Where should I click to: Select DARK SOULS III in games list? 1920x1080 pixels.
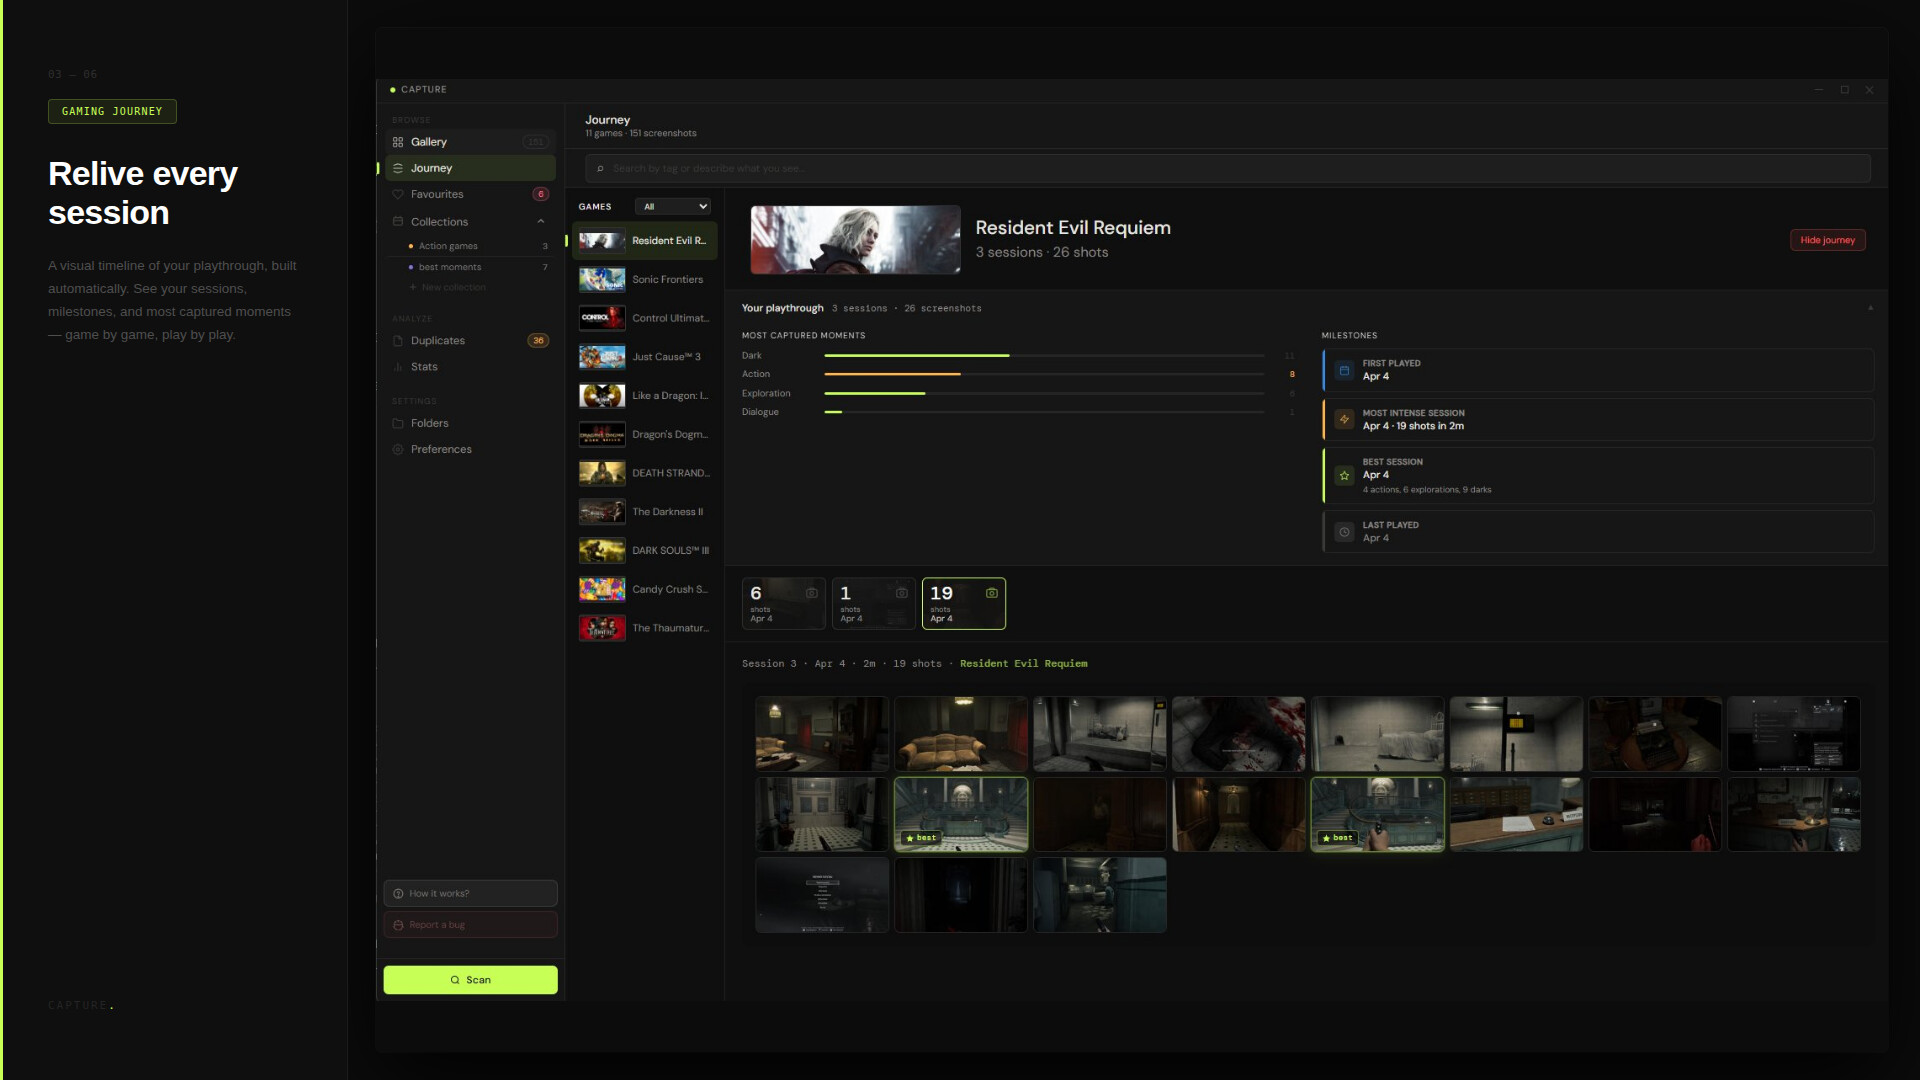645,551
